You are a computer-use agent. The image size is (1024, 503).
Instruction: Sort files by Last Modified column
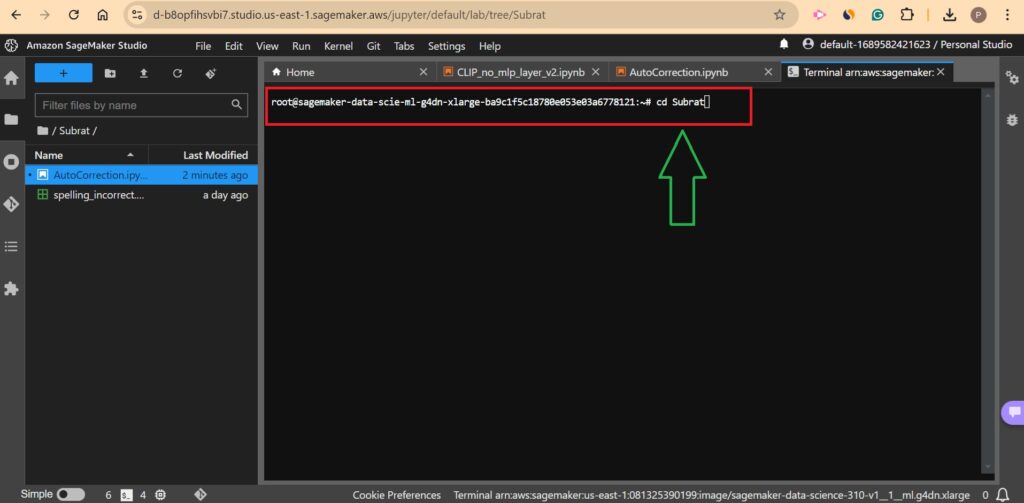pos(215,155)
